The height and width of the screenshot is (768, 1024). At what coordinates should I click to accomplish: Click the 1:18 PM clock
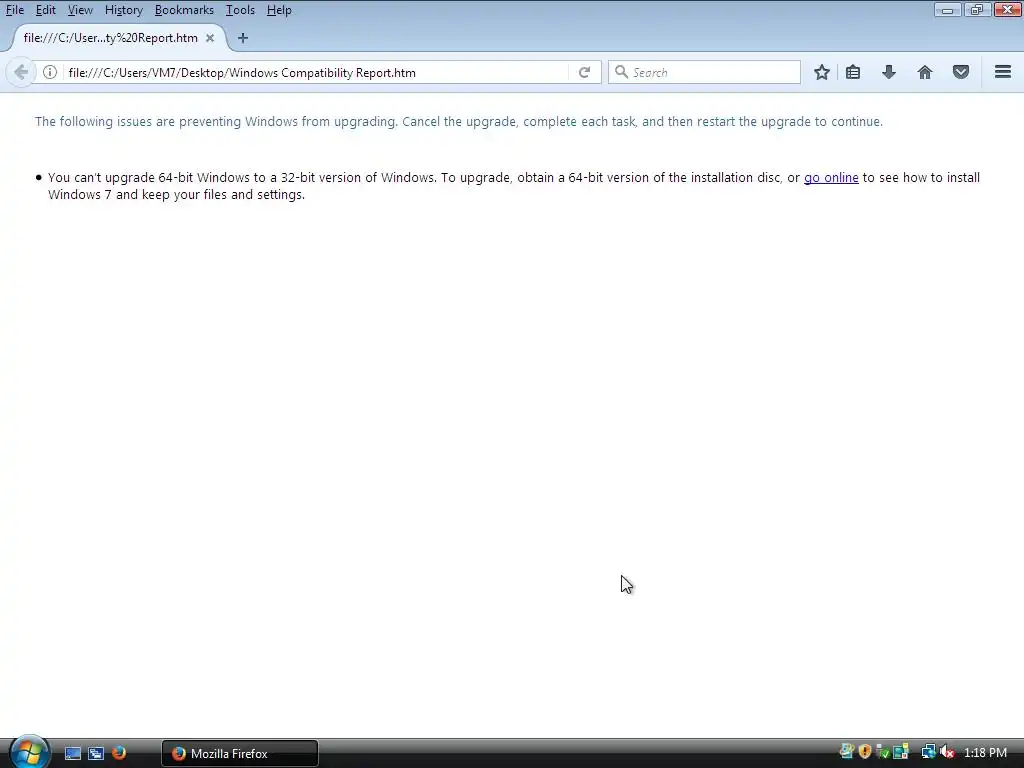tap(985, 753)
